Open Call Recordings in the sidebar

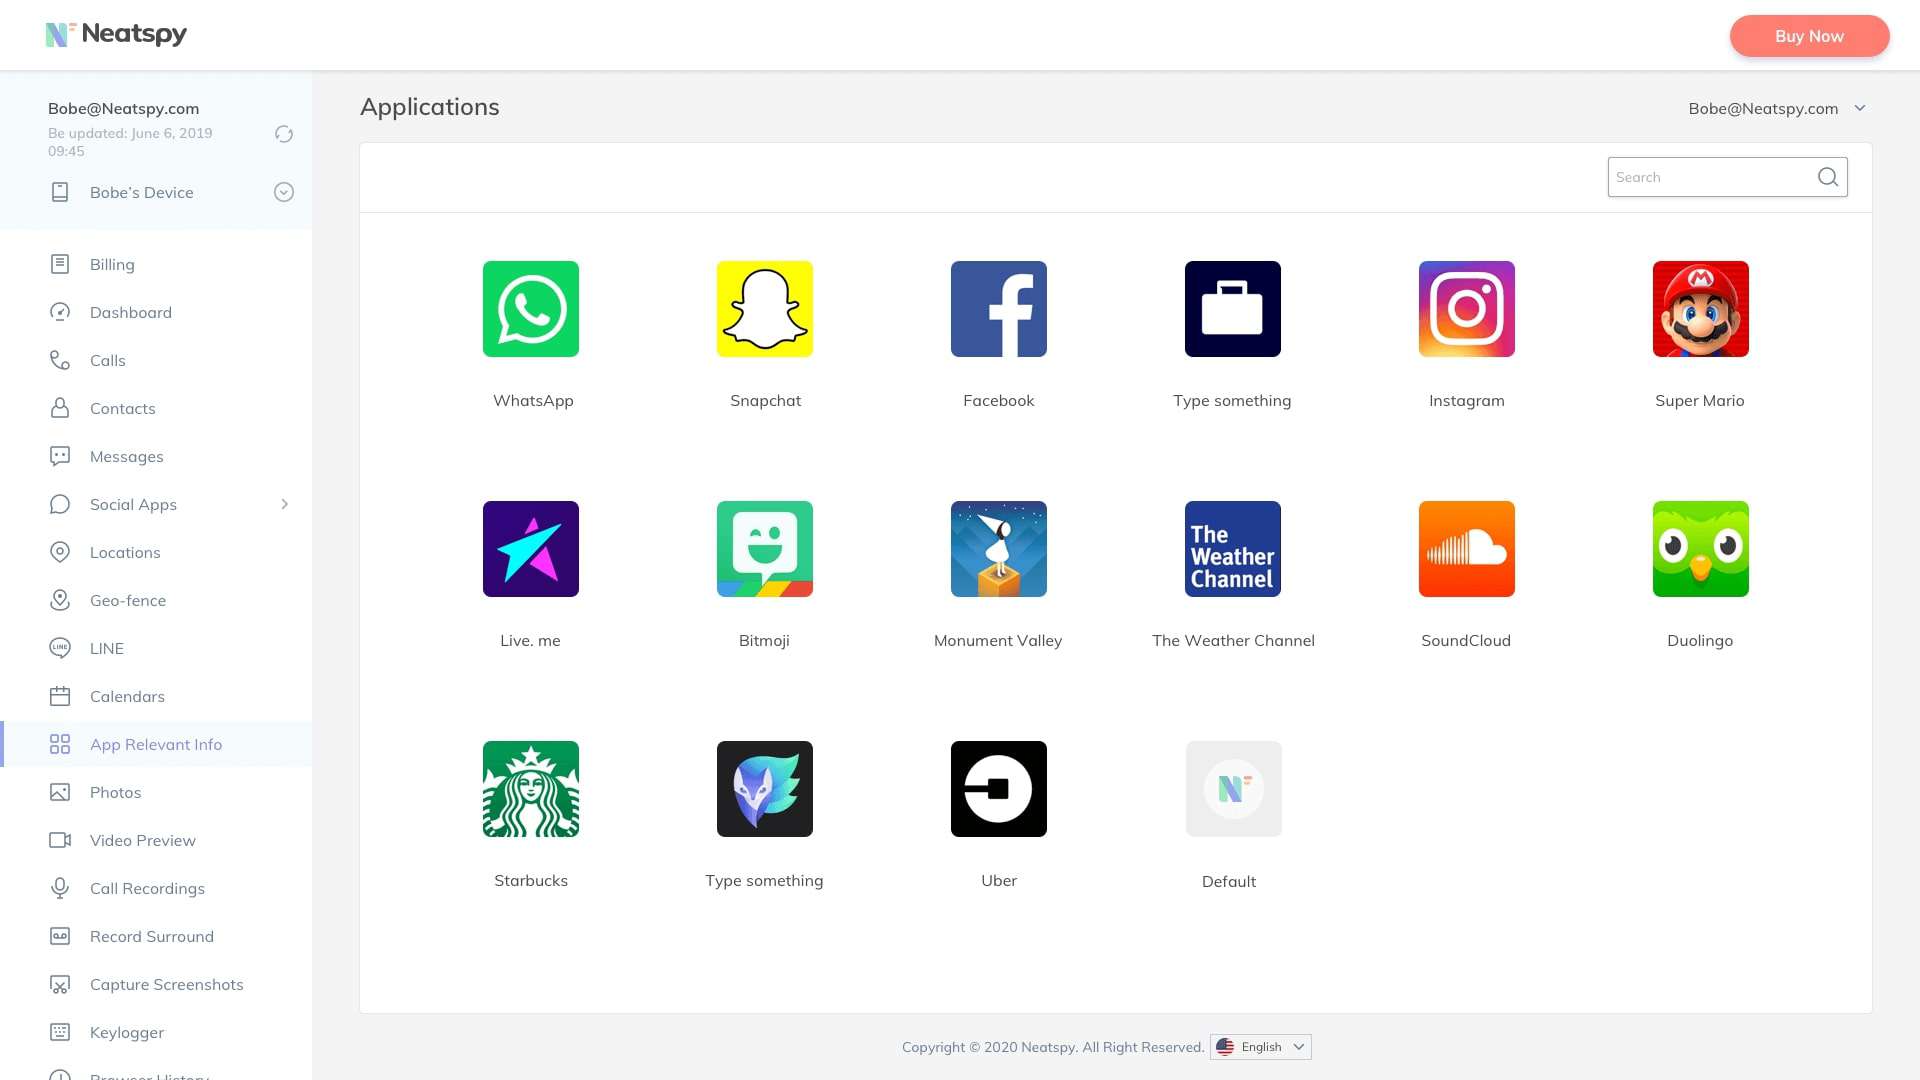pos(147,888)
